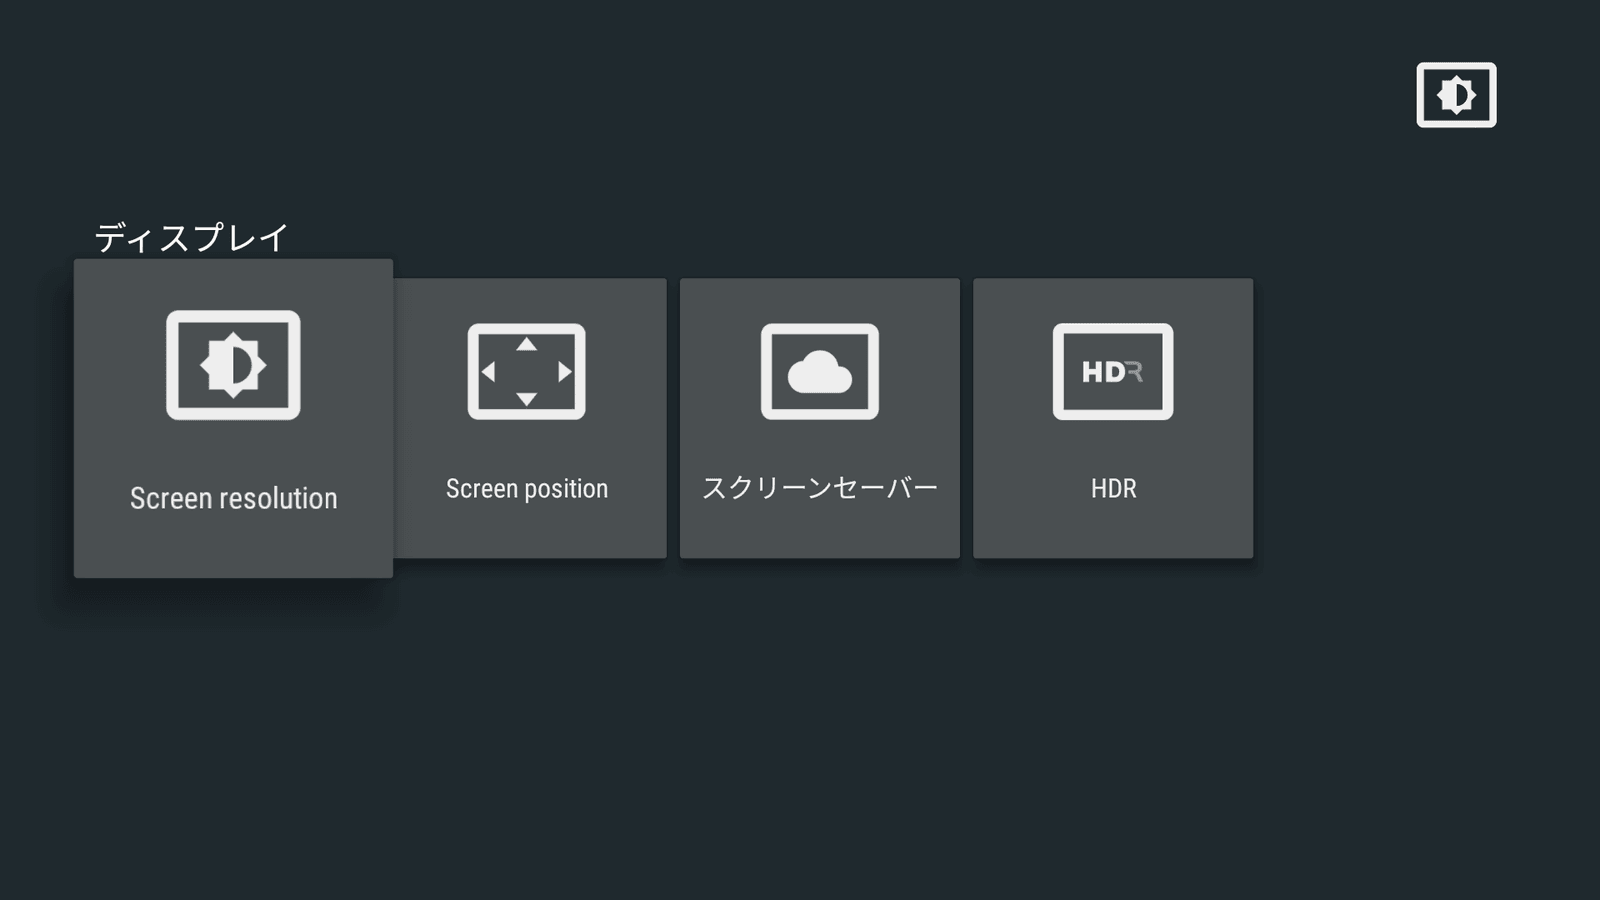Select the "Screen position" text label
The width and height of the screenshot is (1600, 900).
coord(526,489)
